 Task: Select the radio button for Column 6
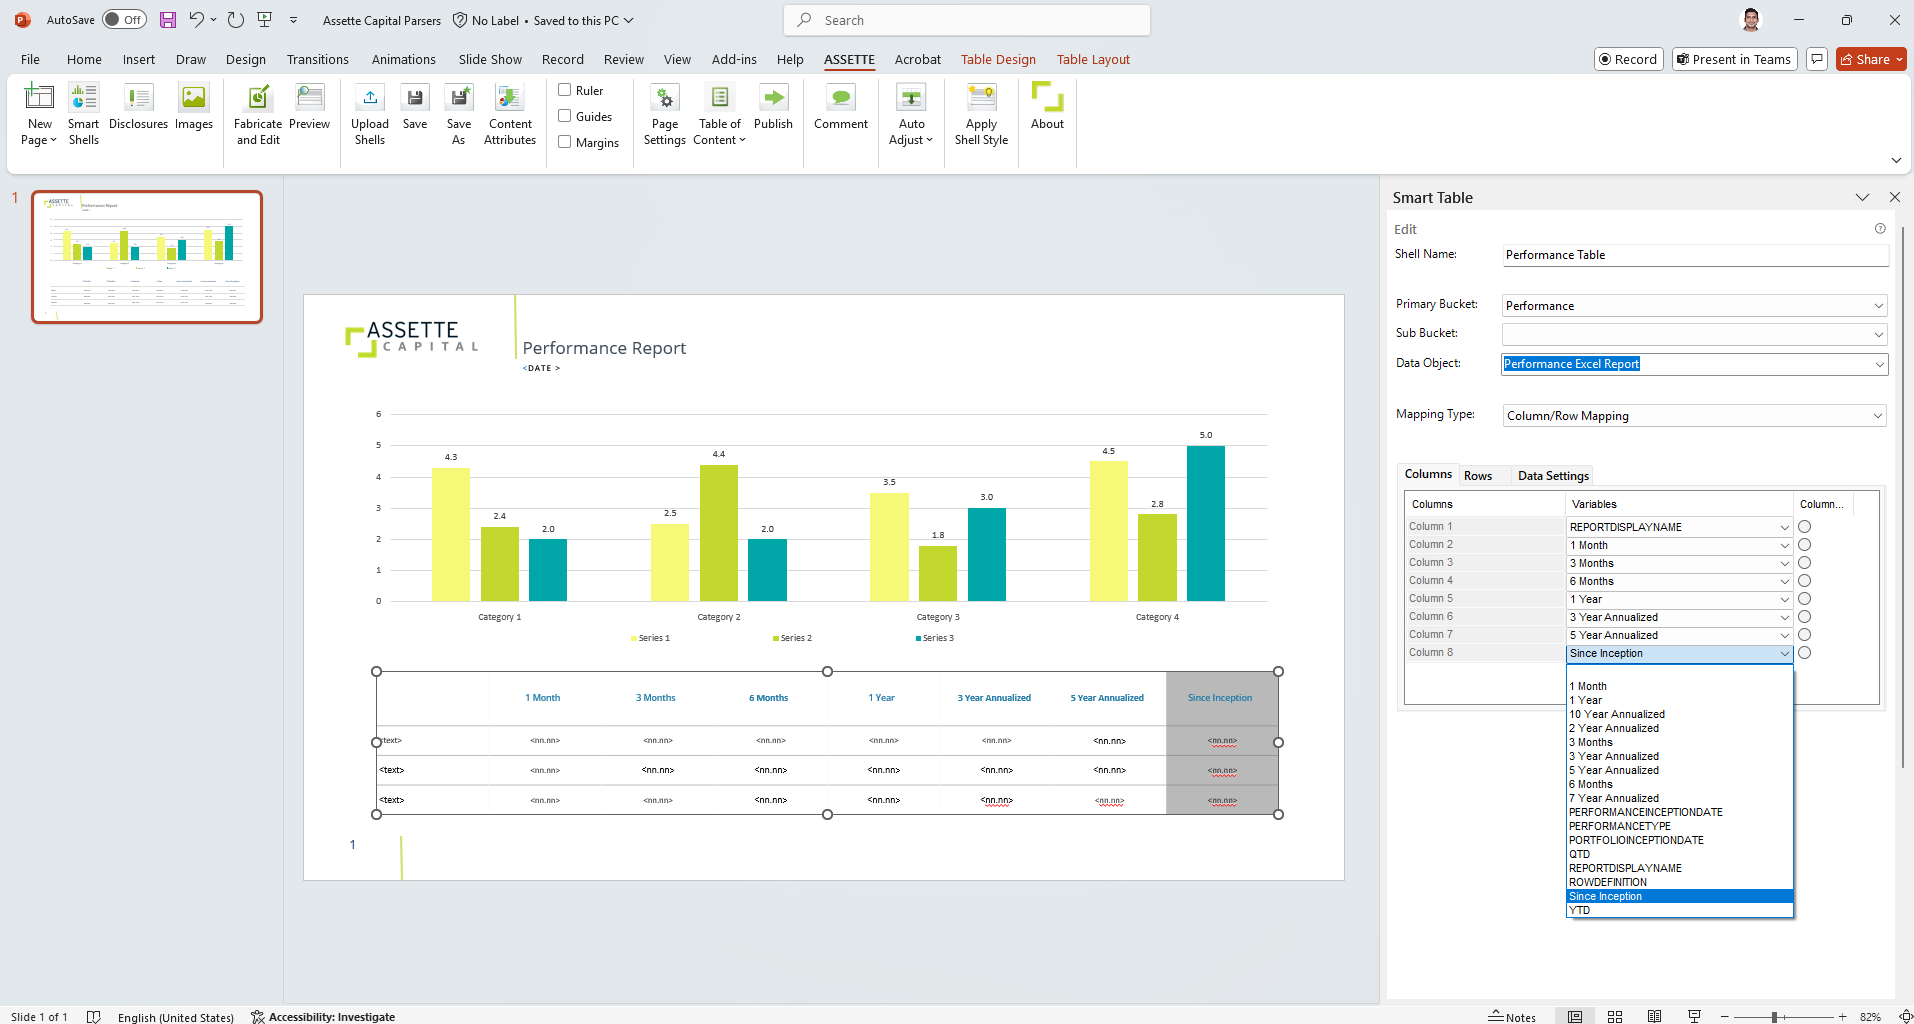click(x=1804, y=617)
